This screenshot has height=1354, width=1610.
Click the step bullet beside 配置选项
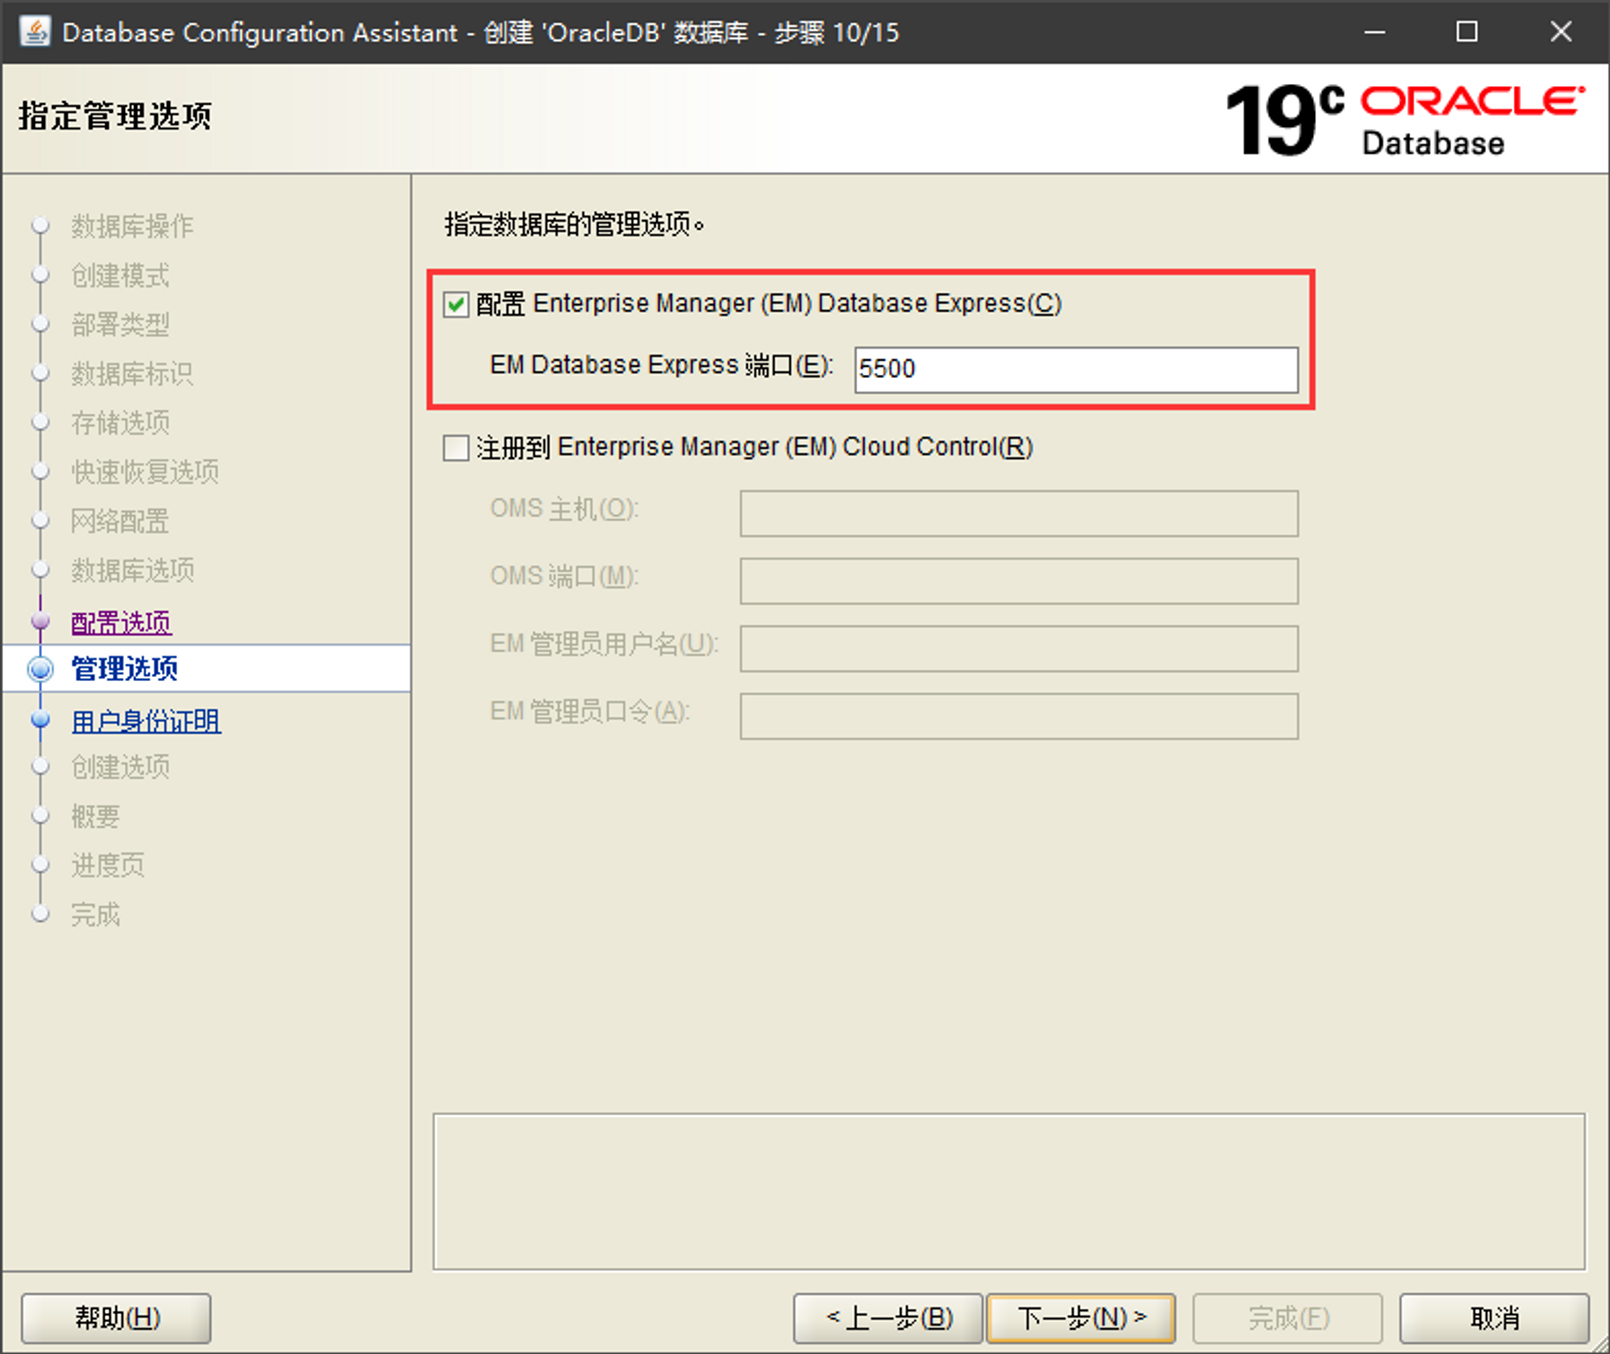click(41, 622)
